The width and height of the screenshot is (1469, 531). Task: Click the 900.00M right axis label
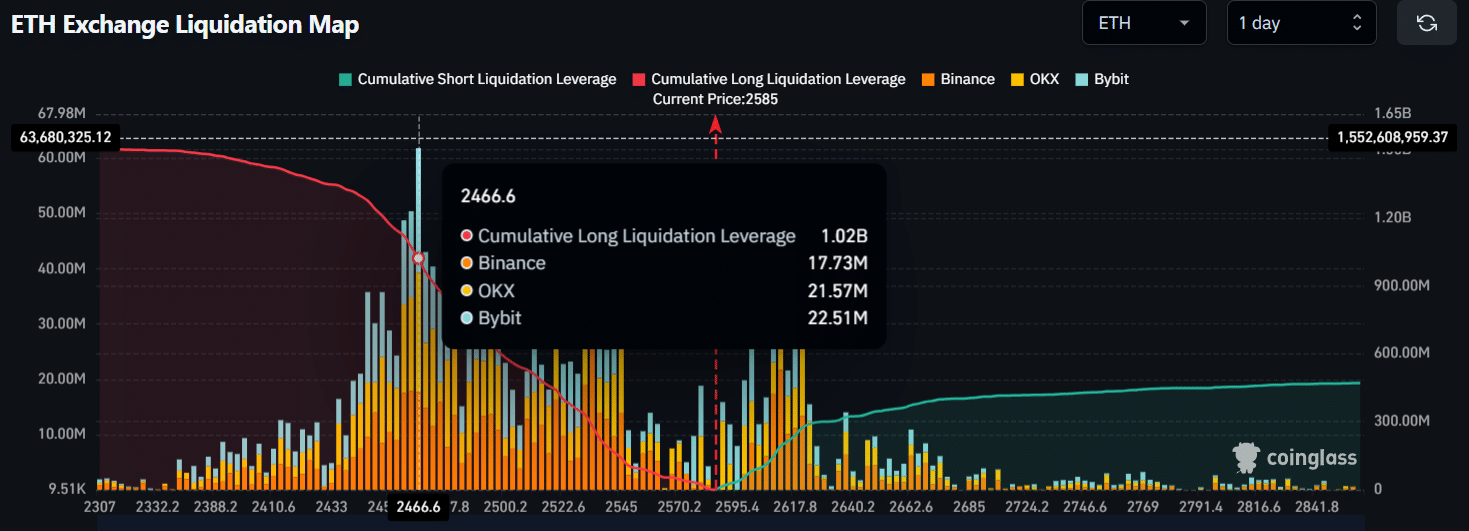tap(1402, 285)
